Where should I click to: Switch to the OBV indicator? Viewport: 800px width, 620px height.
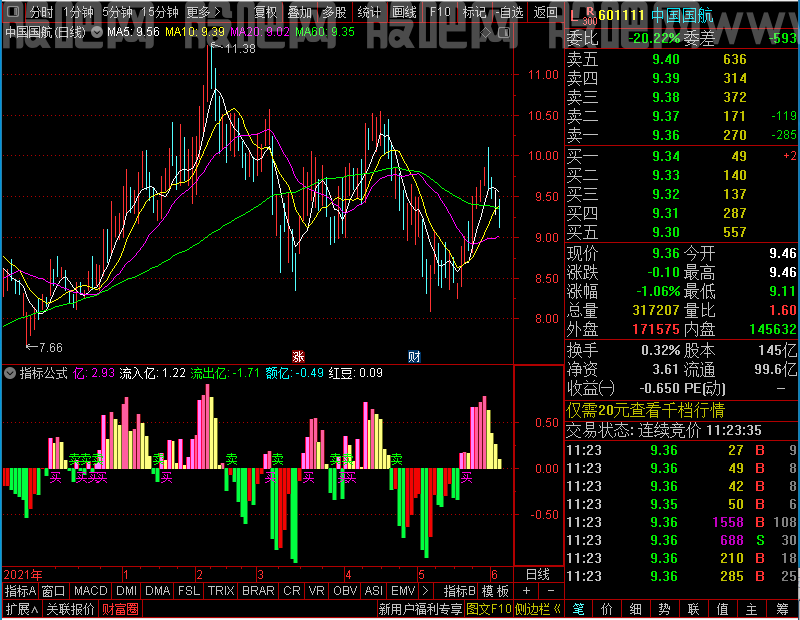(345, 591)
